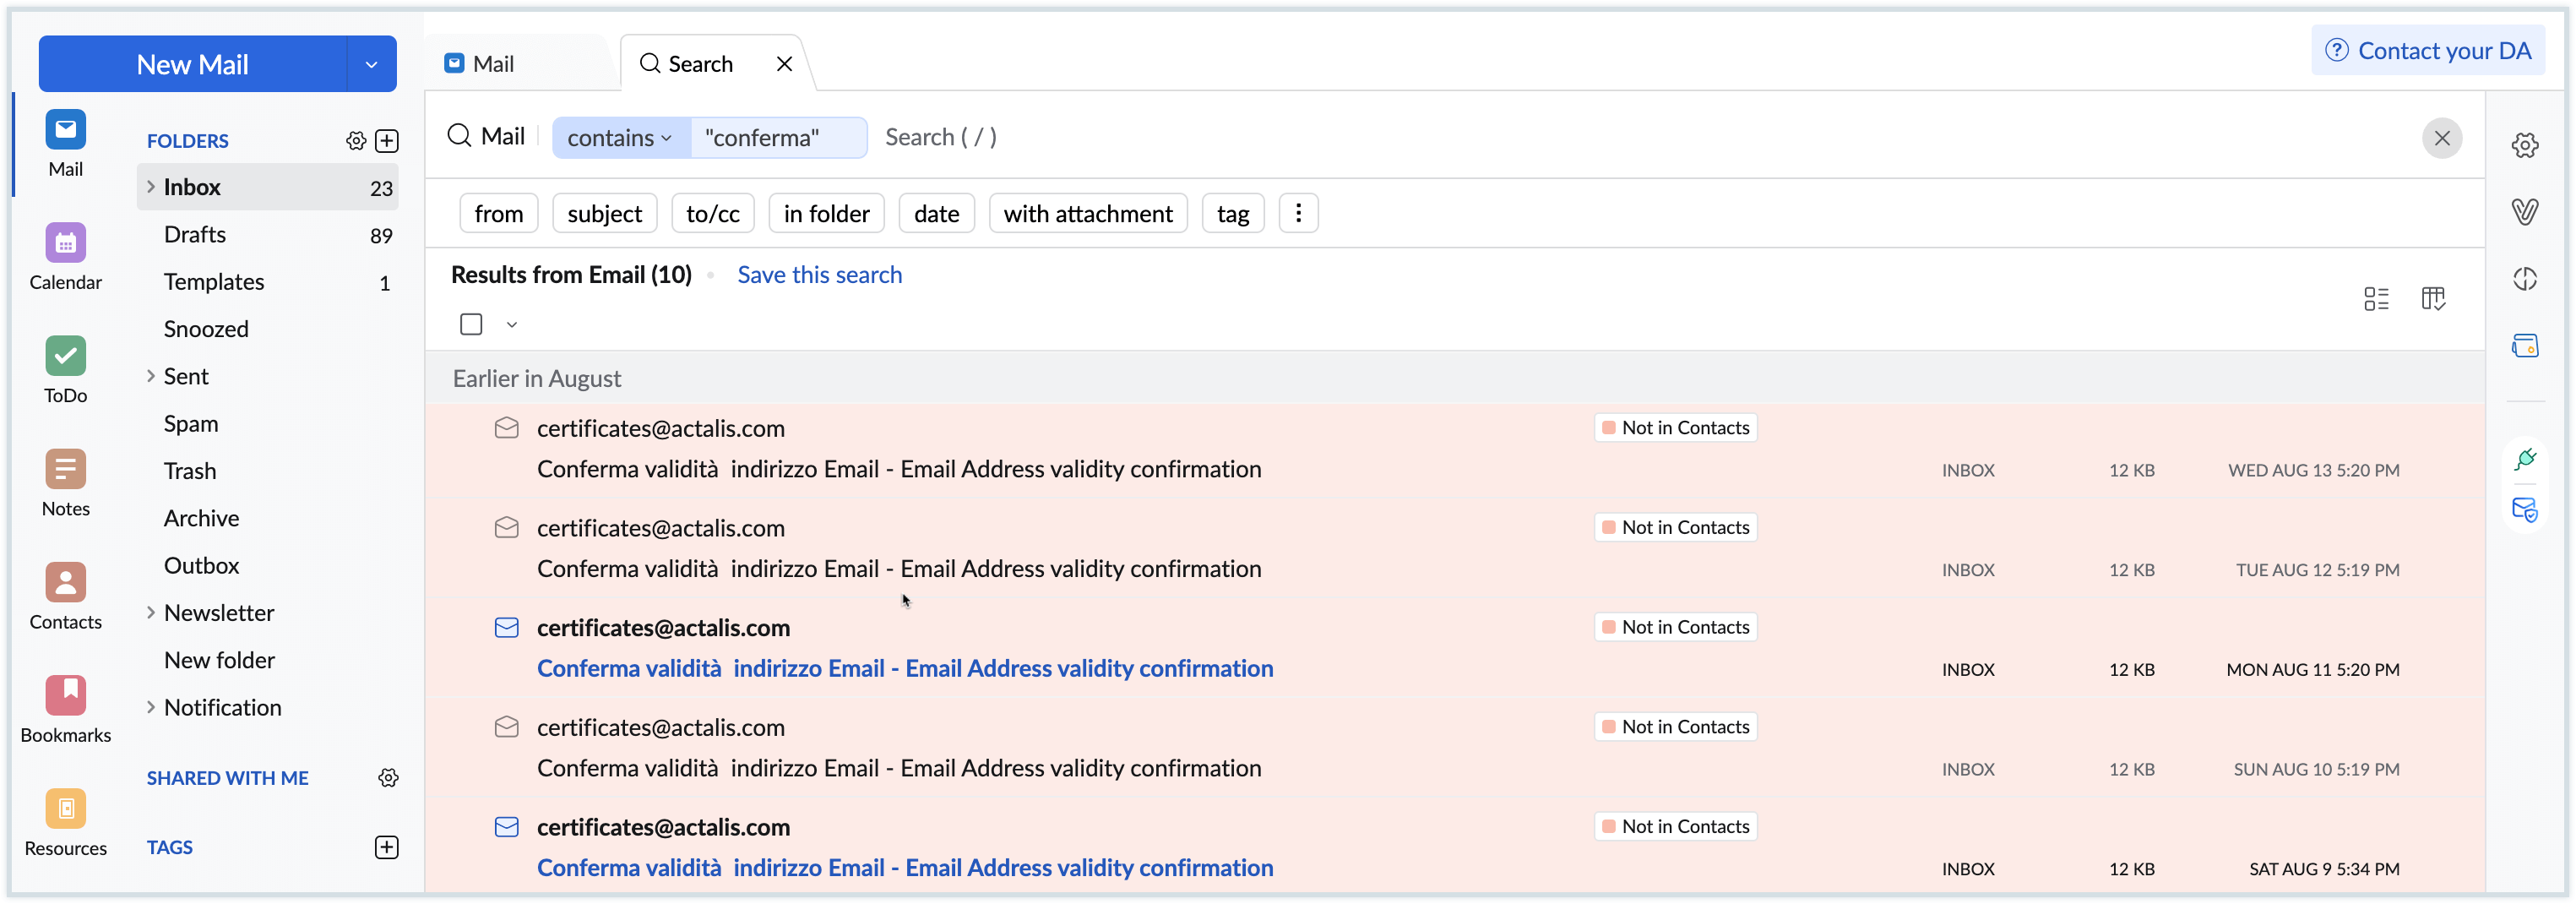
Task: Open the ToDo app icon
Action: (x=65, y=356)
